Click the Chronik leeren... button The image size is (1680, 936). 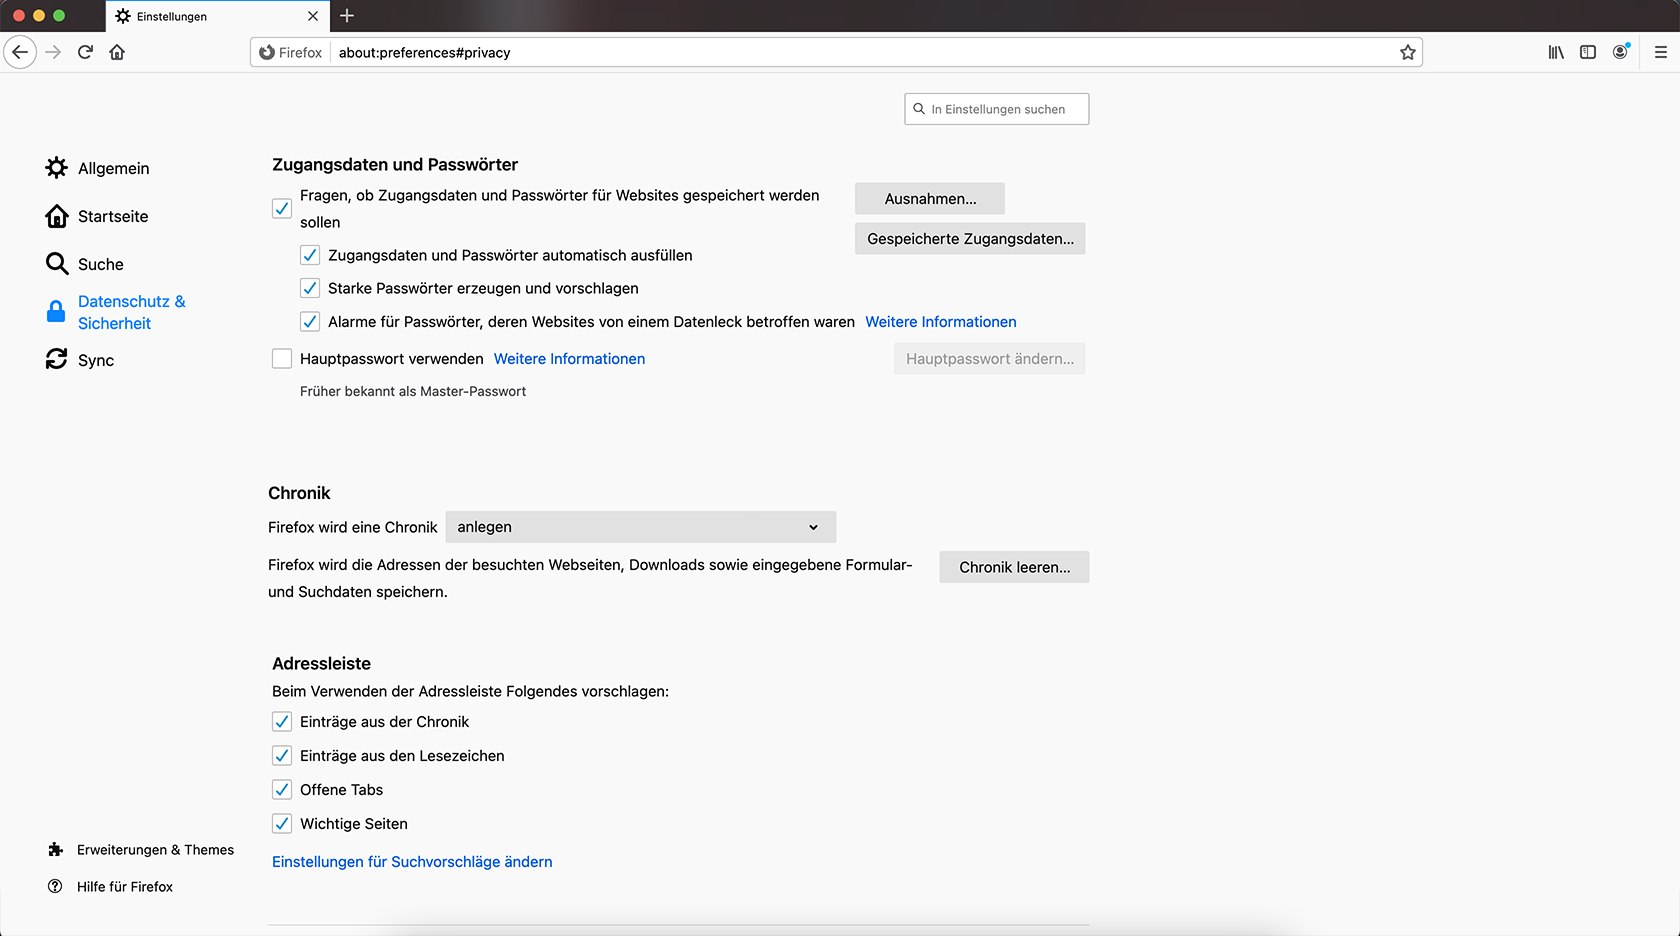(1014, 567)
